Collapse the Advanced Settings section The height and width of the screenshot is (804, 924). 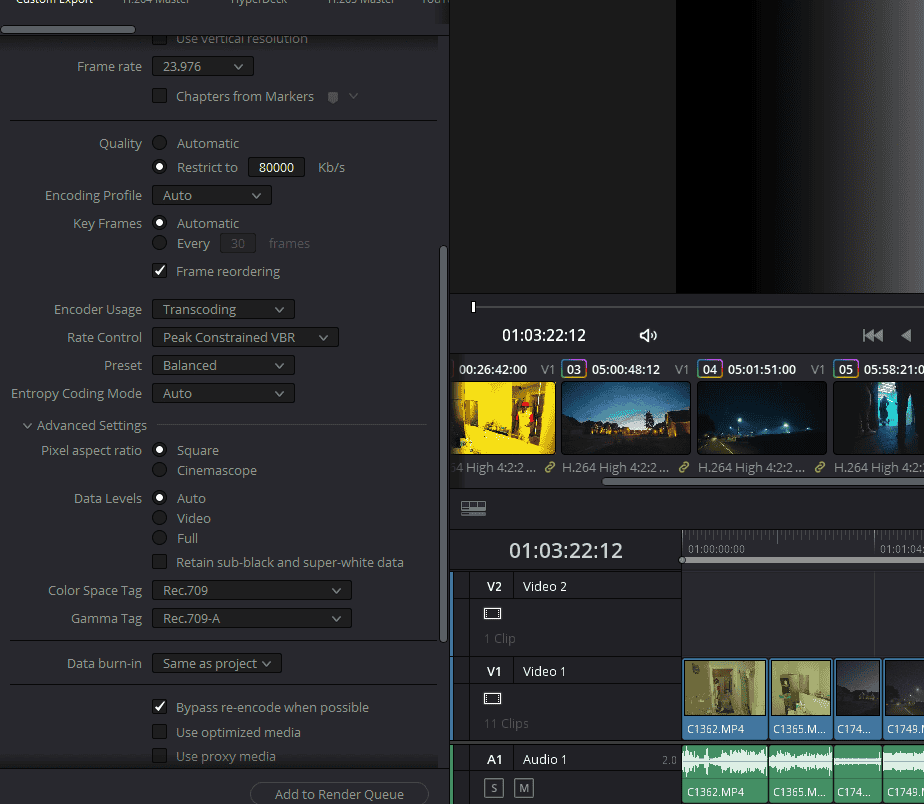pos(27,426)
